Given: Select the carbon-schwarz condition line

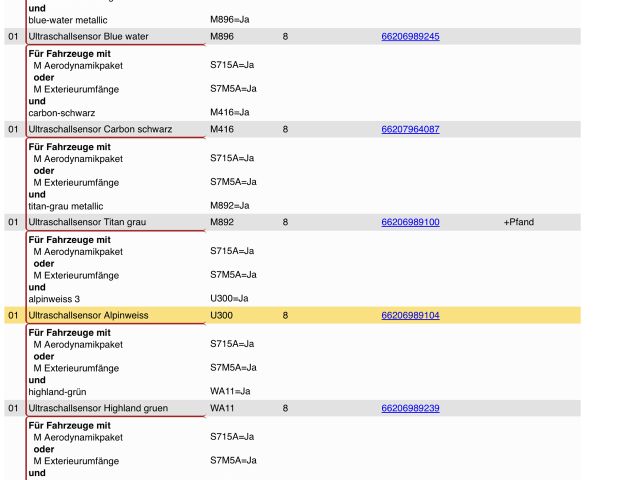Looking at the screenshot, I should point(62,112).
